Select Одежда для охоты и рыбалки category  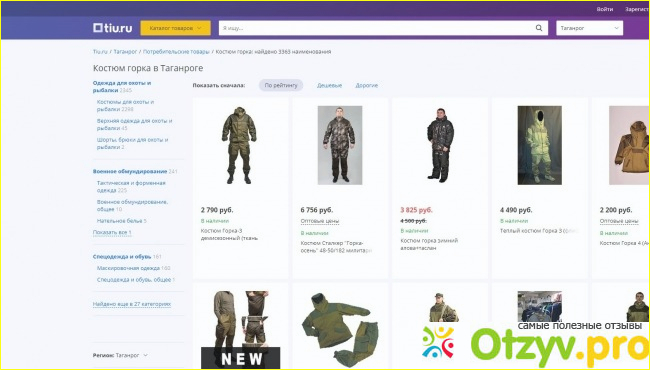pyautogui.click(x=122, y=86)
